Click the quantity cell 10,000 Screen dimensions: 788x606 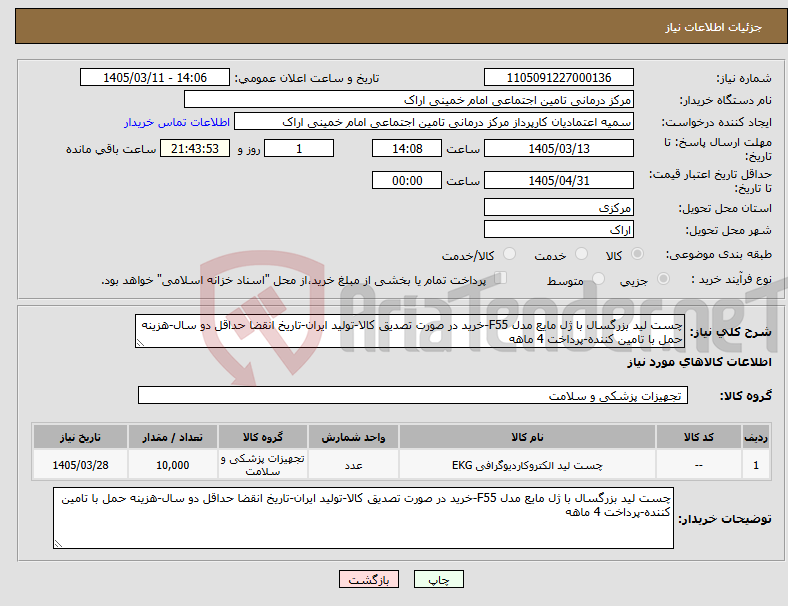[x=172, y=465]
